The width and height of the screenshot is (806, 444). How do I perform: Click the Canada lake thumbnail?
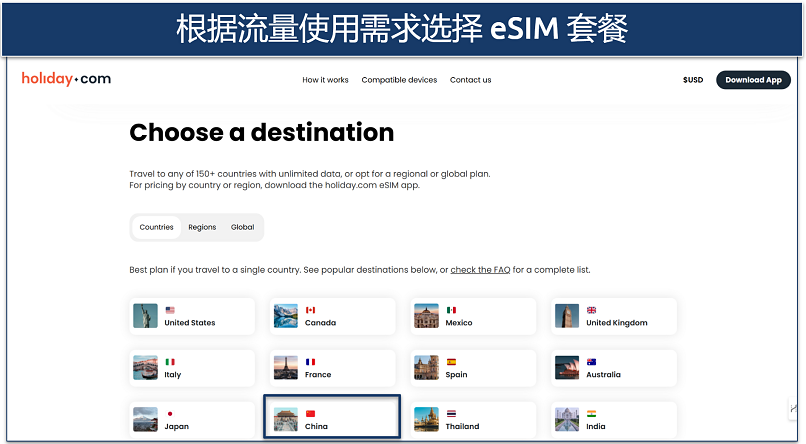[x=286, y=316]
